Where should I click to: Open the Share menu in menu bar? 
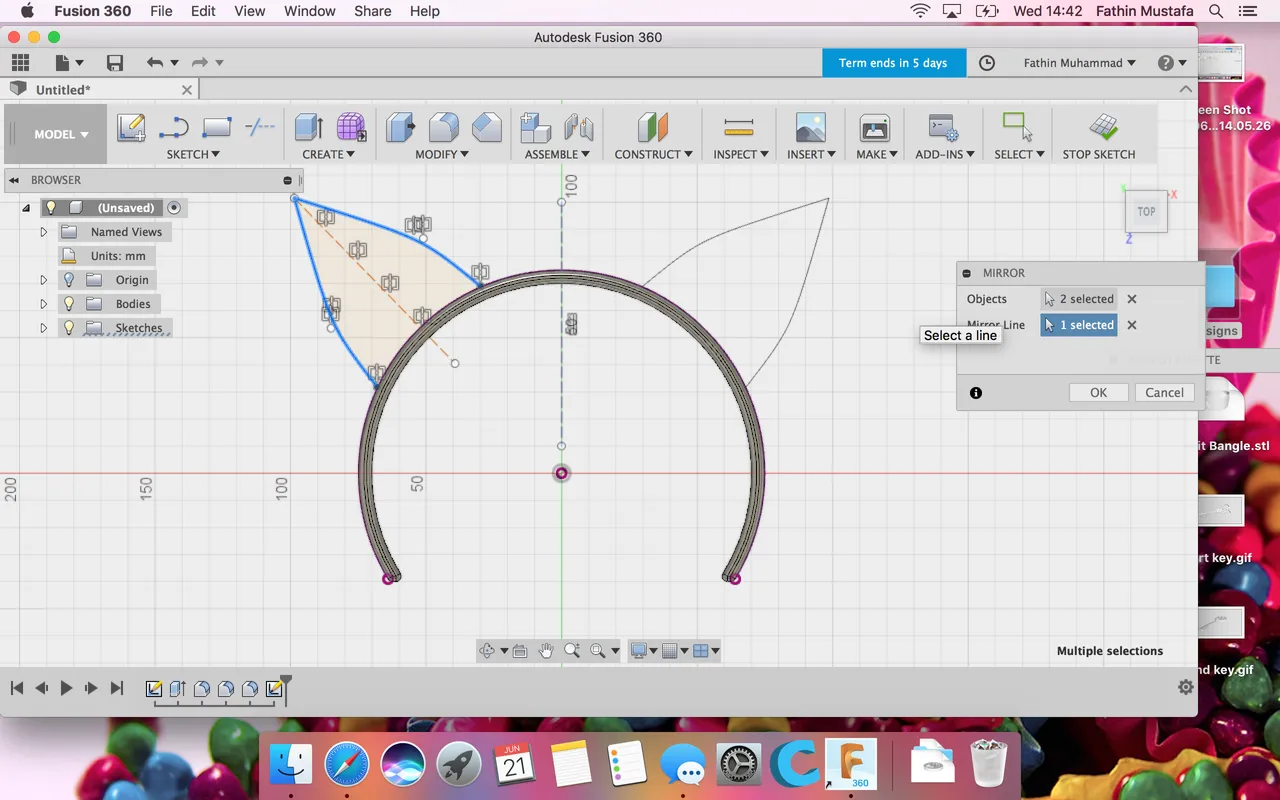(x=372, y=11)
